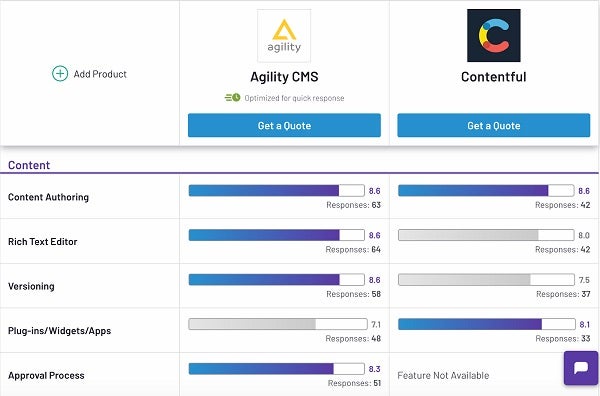Click the Add Product label
600x396 pixels.
100,74
